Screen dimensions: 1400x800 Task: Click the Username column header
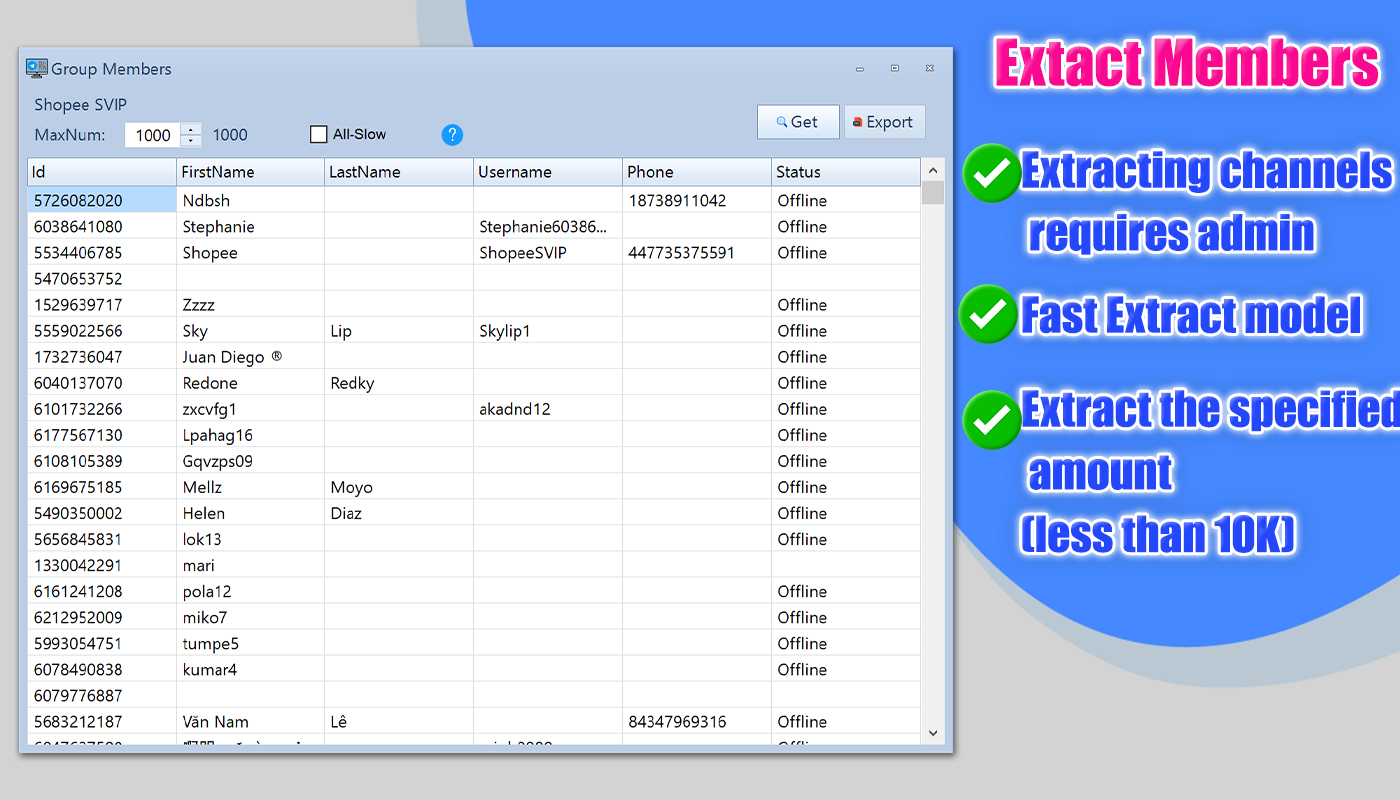[x=546, y=171]
